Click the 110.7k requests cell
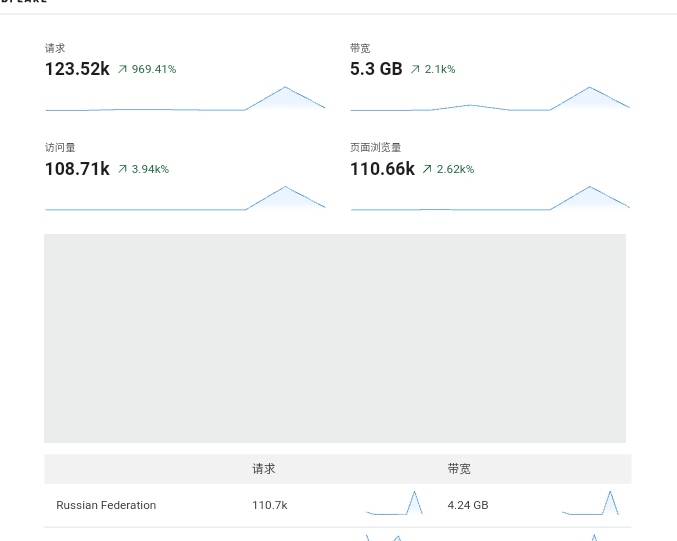Viewport: 677px width, 541px height. [270, 505]
